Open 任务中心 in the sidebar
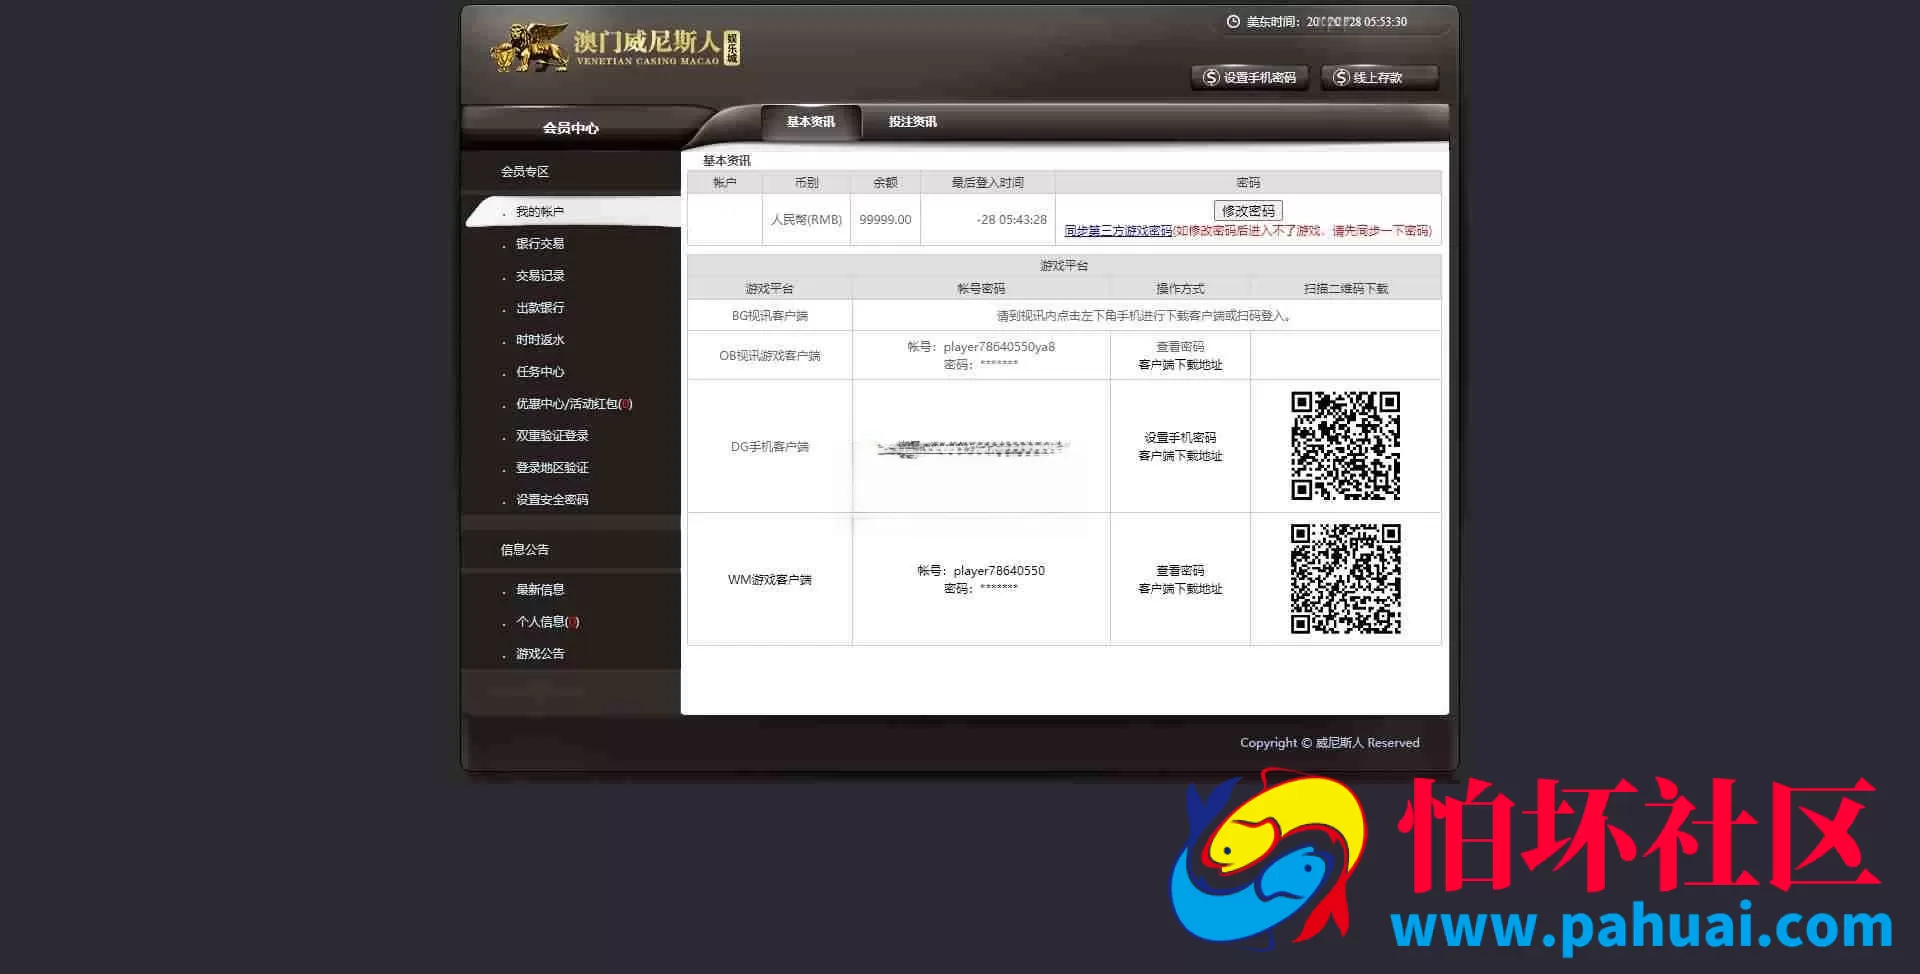 [540, 372]
